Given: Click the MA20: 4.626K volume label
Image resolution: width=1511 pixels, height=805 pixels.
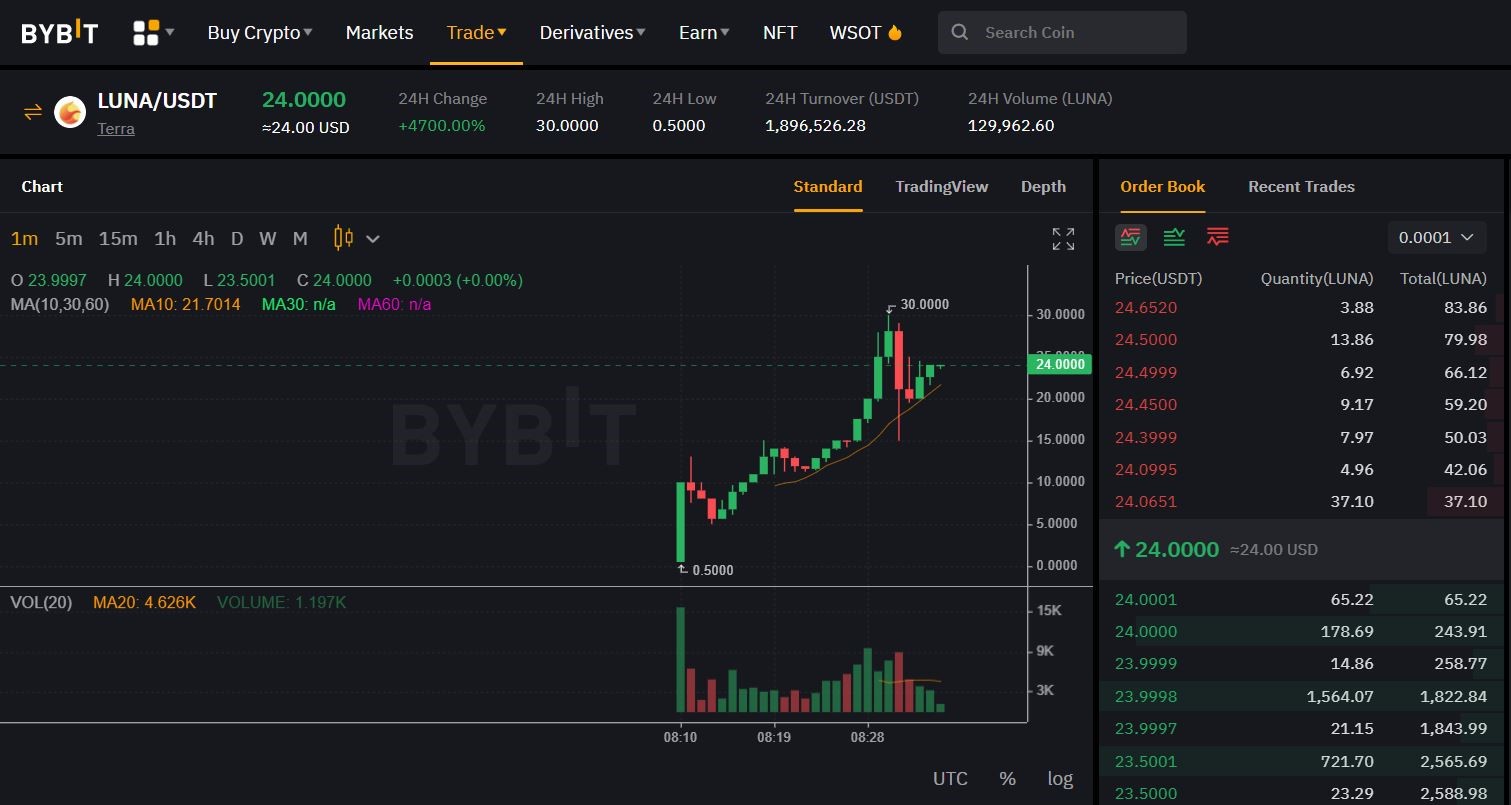Looking at the screenshot, I should tap(144, 603).
